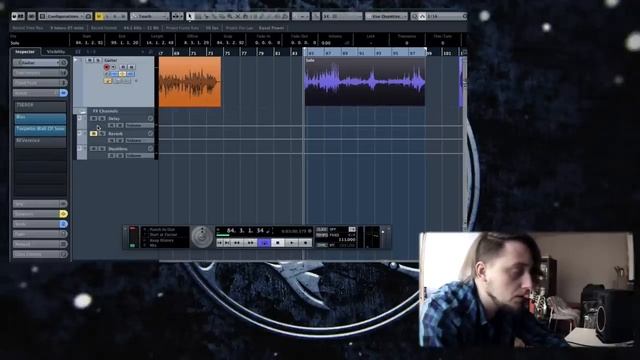Click the Fast Forward transport button
Screen dimensions: 640x360
point(251,243)
